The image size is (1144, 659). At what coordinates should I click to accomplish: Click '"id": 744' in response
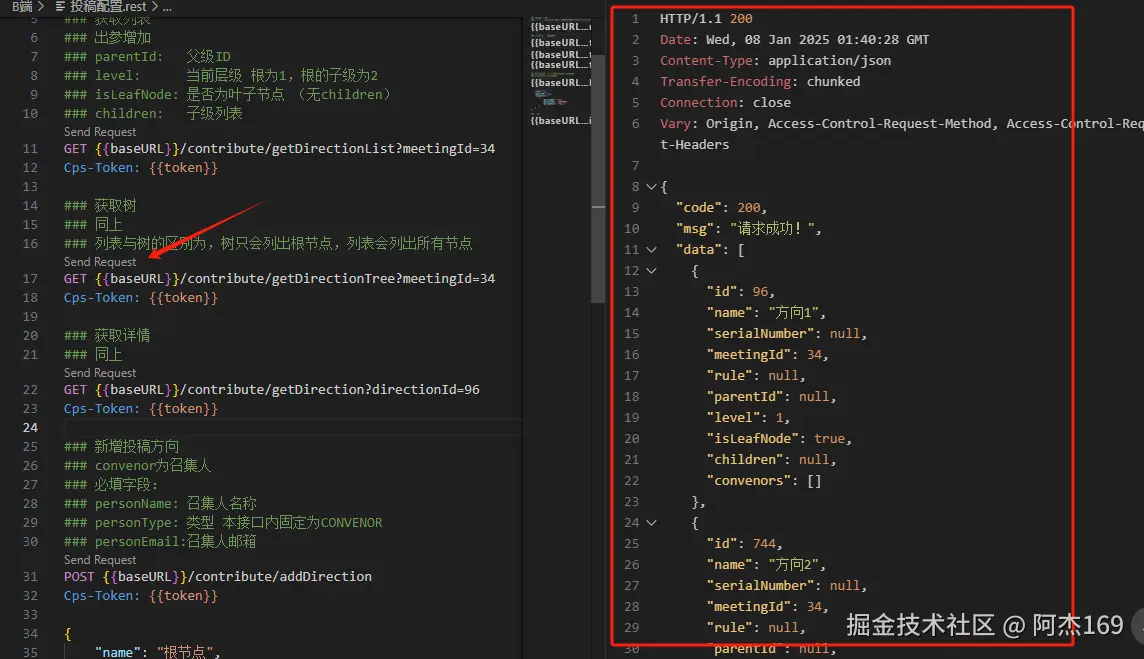click(744, 544)
